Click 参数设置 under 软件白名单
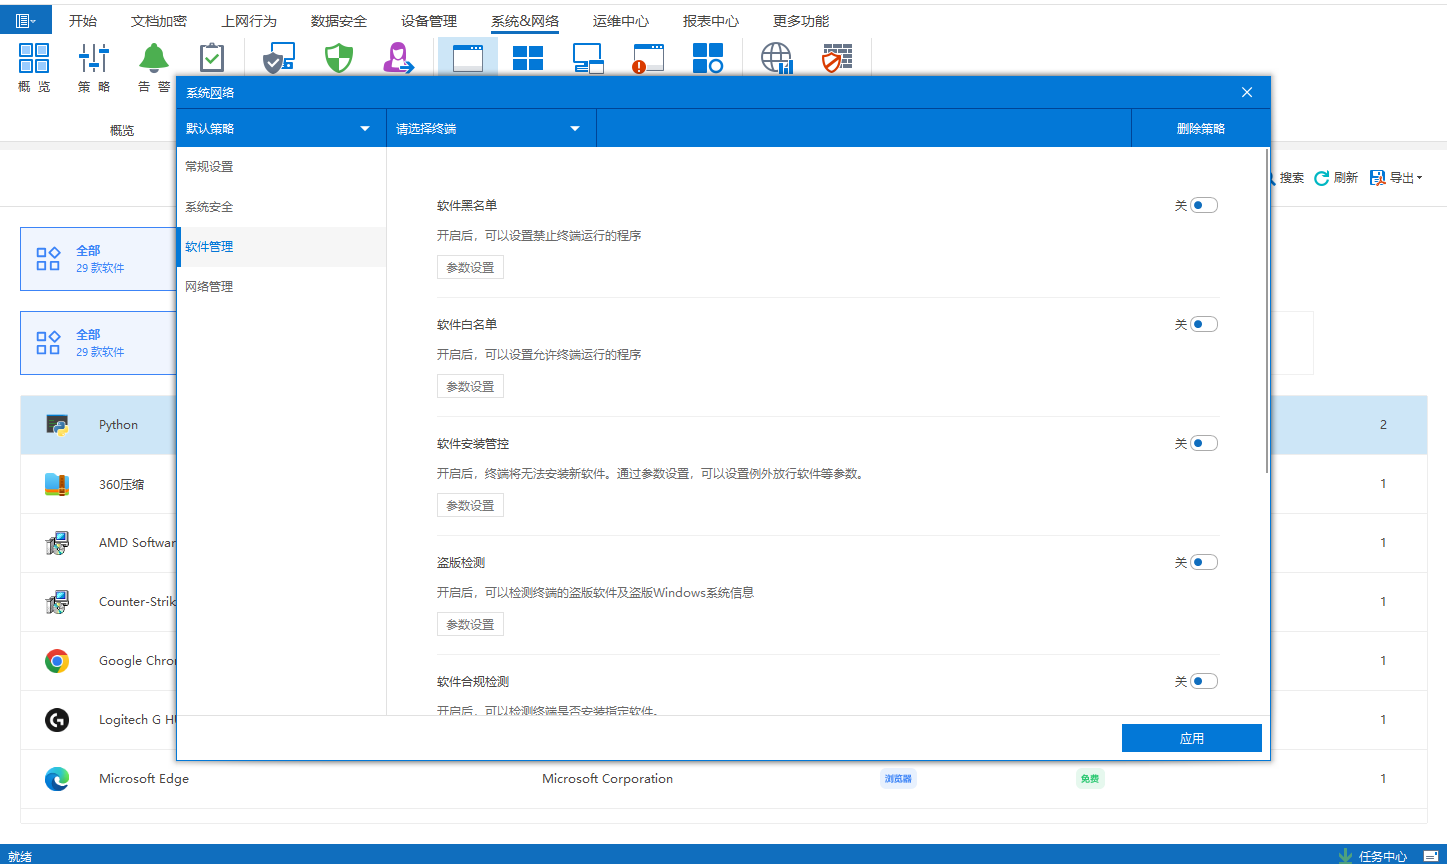 [x=470, y=387]
